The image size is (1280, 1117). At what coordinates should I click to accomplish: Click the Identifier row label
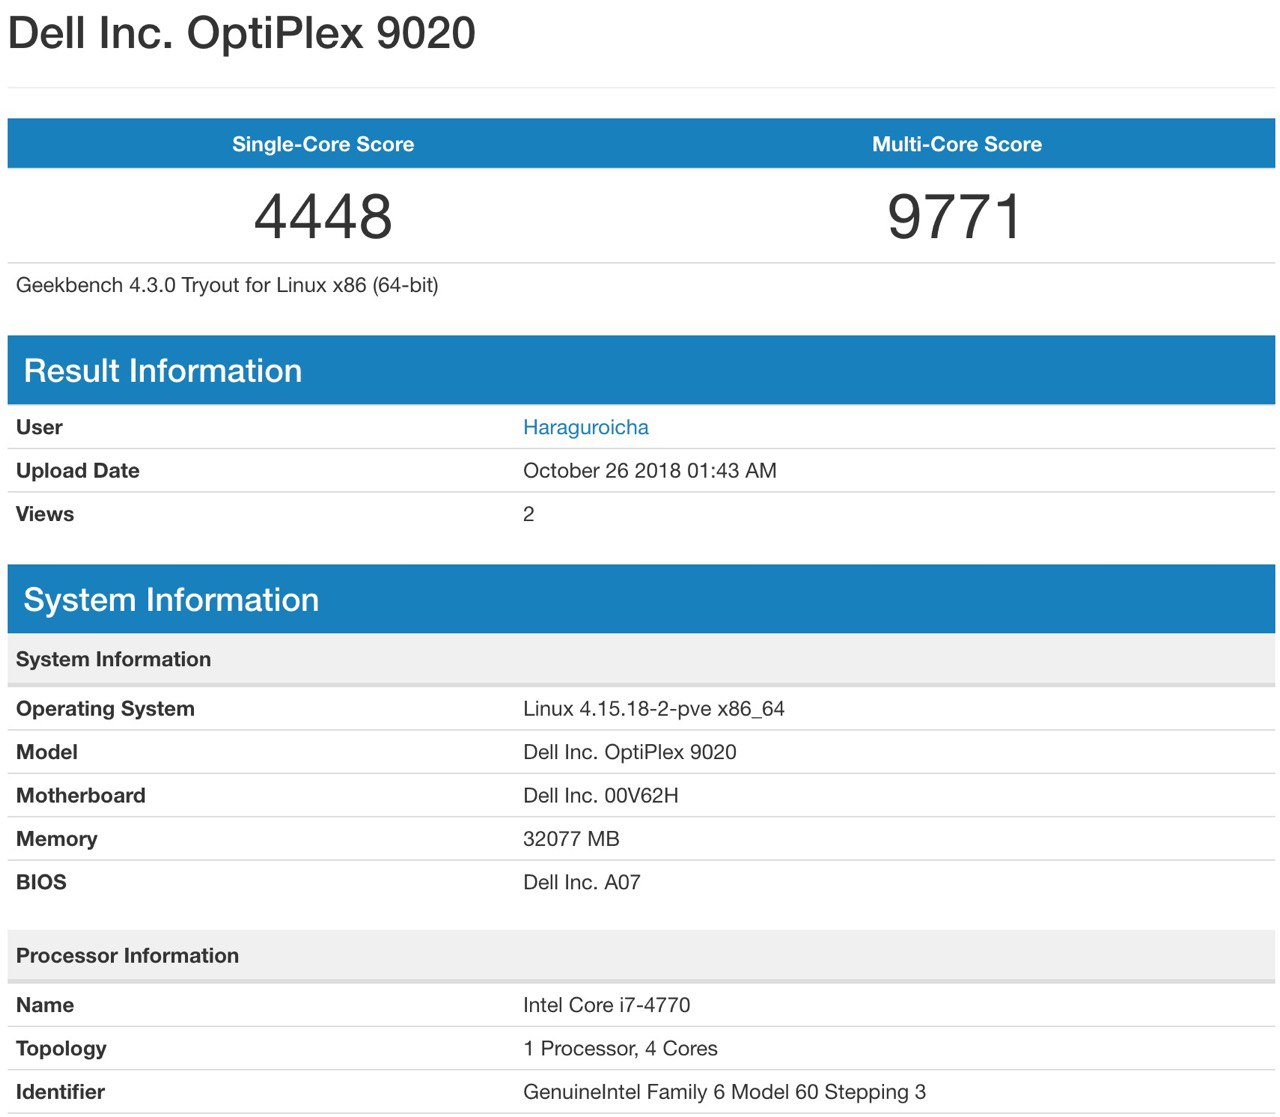coord(60,1092)
